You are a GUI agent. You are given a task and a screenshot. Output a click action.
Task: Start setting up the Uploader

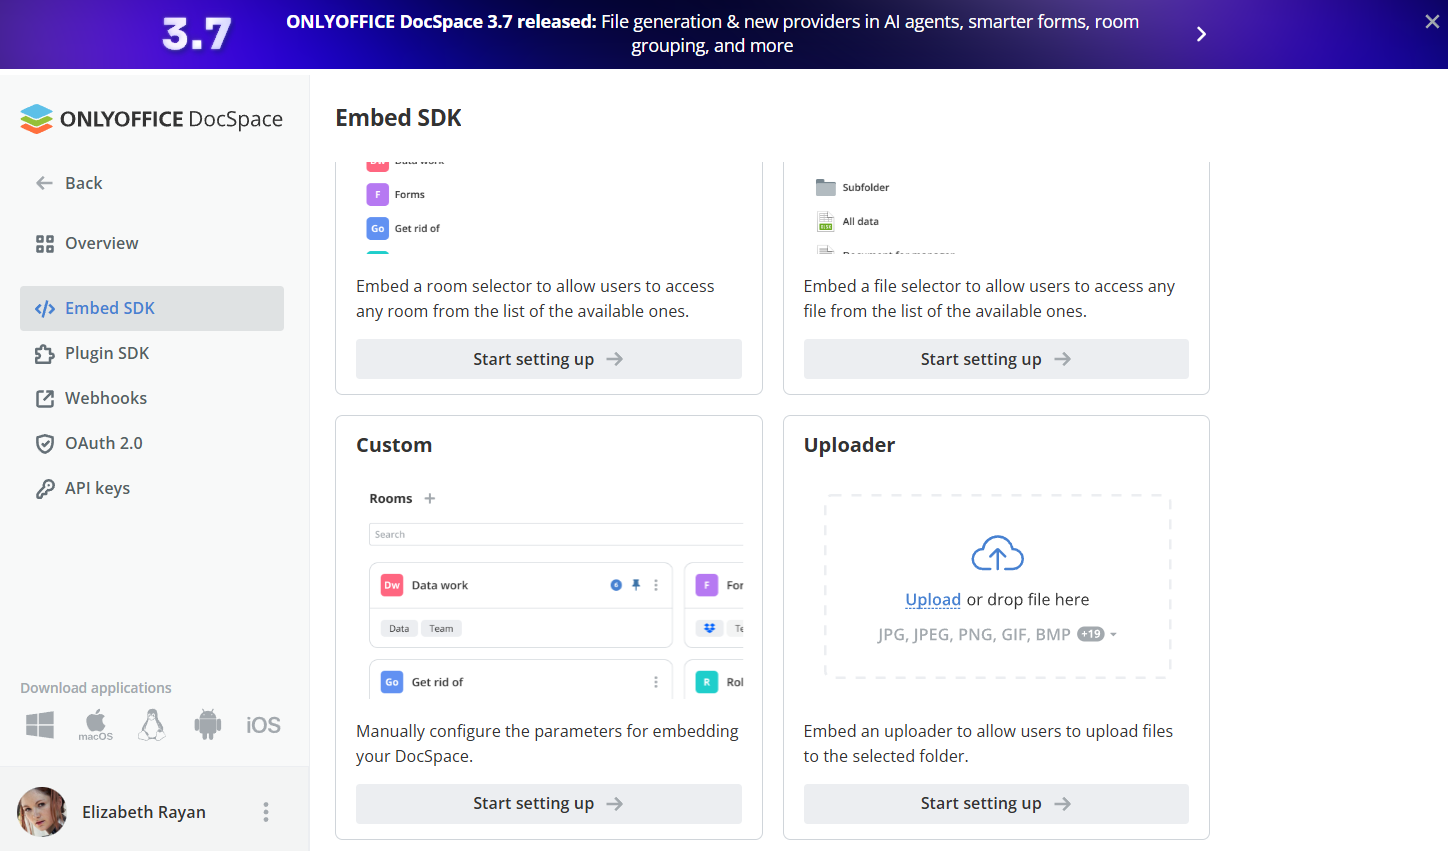(x=996, y=804)
